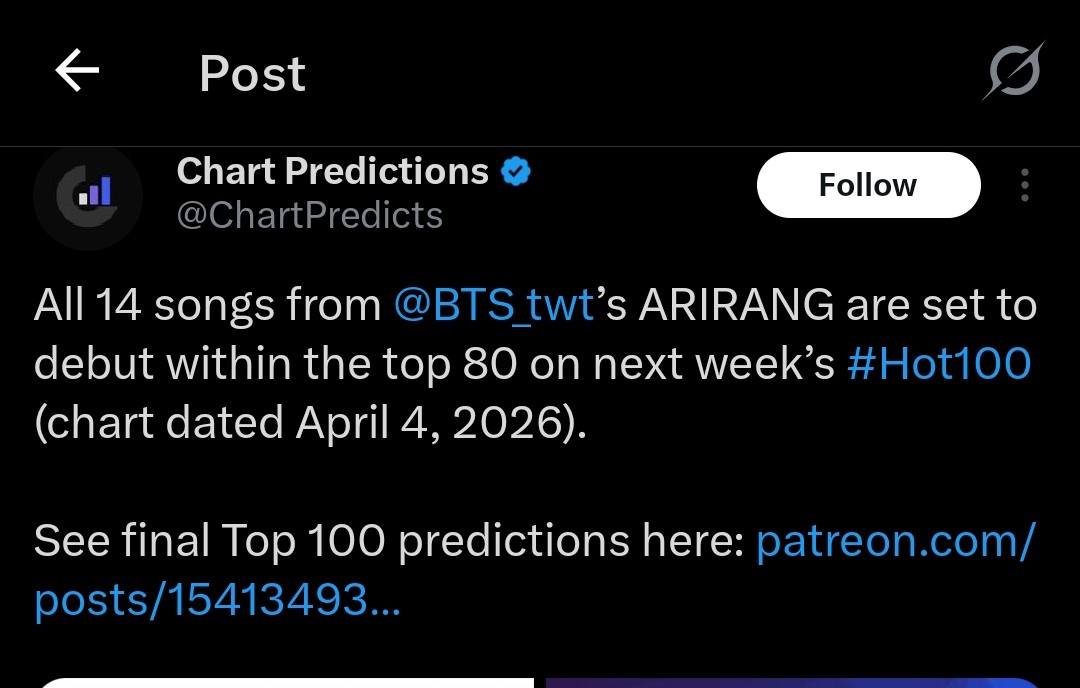Follow the Chart Predictions account
This screenshot has height=688, width=1080.
(x=867, y=186)
